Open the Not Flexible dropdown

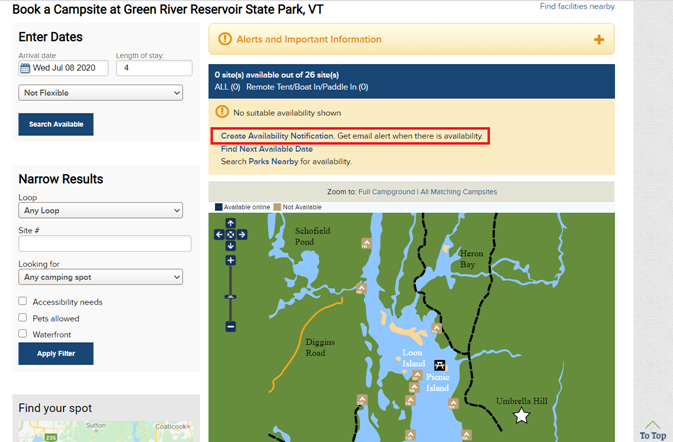point(100,93)
